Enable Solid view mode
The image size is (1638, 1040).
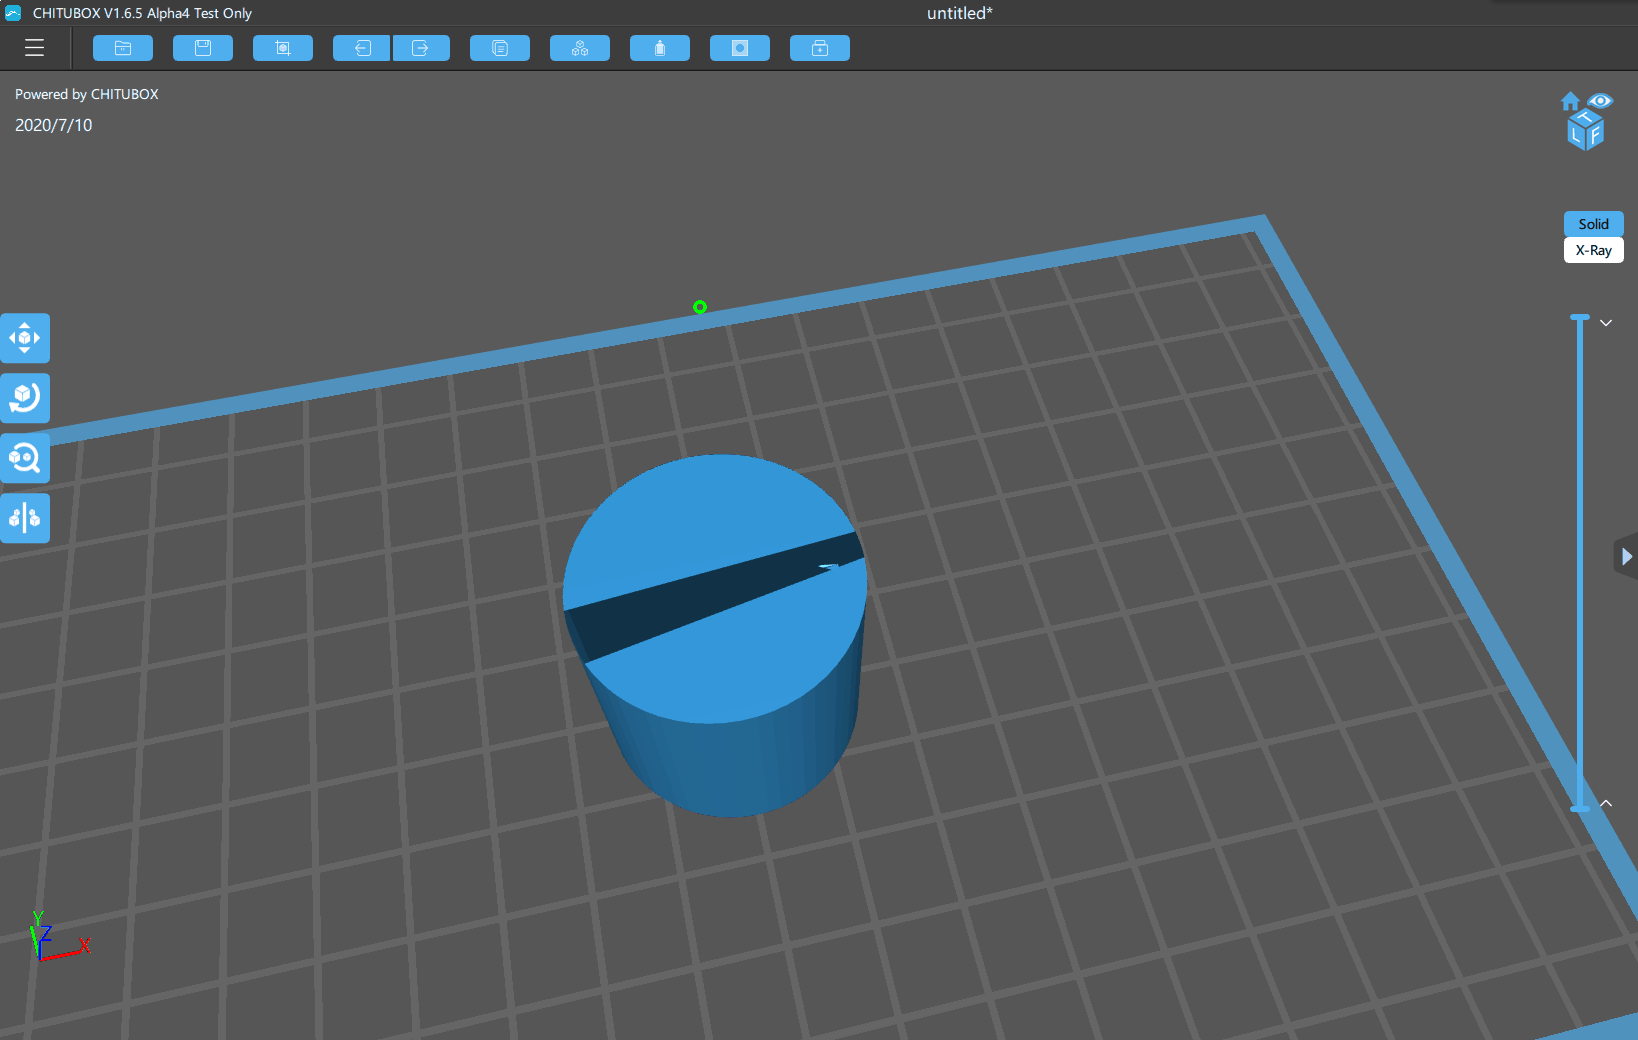[1593, 224]
